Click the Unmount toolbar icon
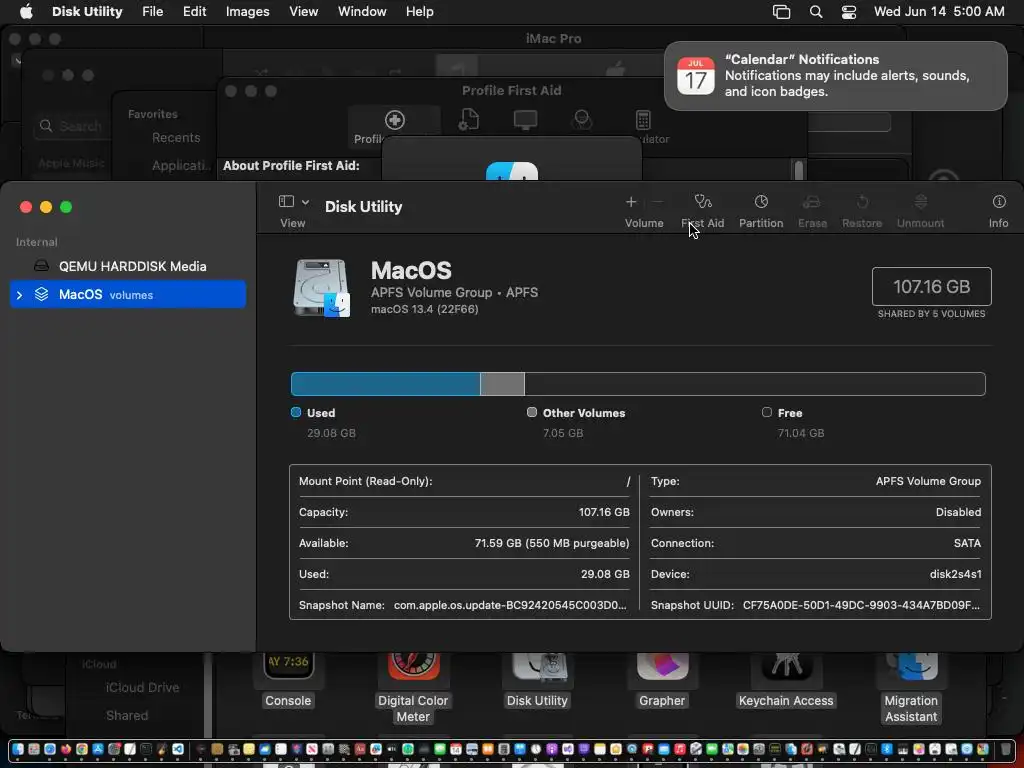Screen dimensions: 1024x768 tap(920, 202)
